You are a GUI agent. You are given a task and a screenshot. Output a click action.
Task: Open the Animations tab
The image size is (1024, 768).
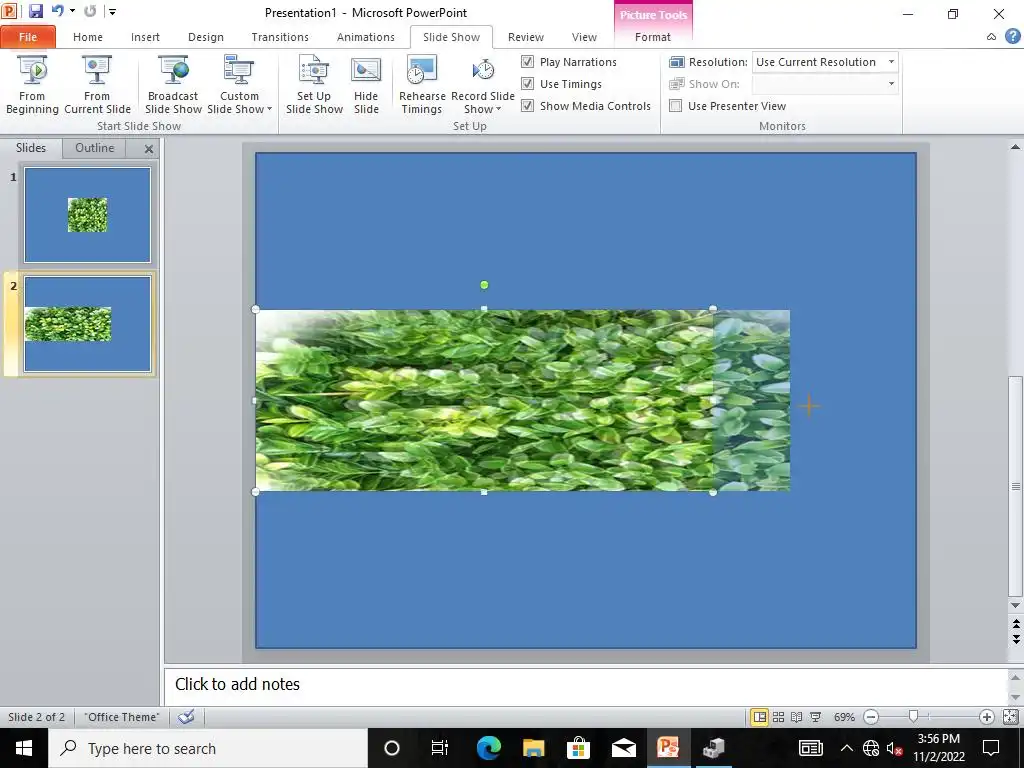(366, 37)
